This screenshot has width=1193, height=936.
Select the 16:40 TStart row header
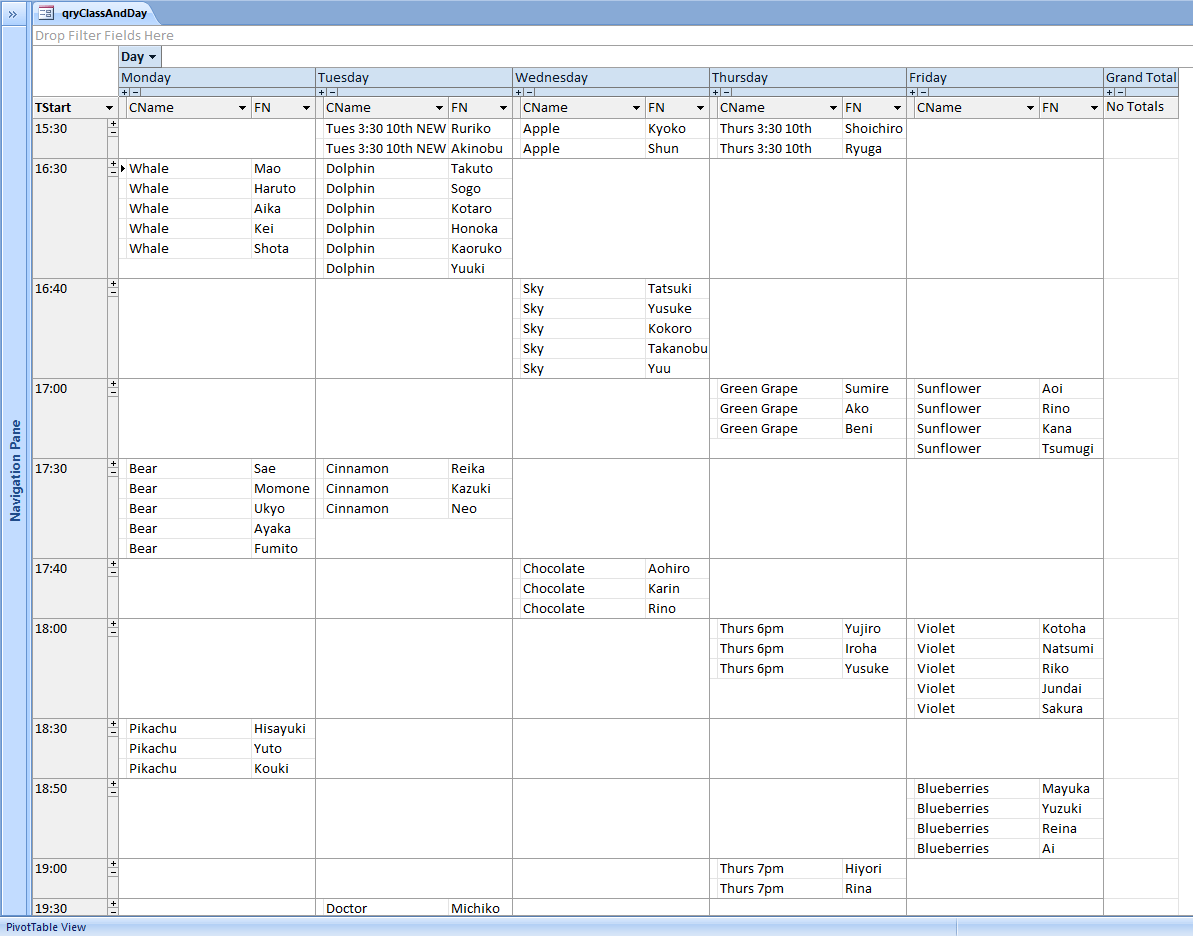click(x=70, y=329)
